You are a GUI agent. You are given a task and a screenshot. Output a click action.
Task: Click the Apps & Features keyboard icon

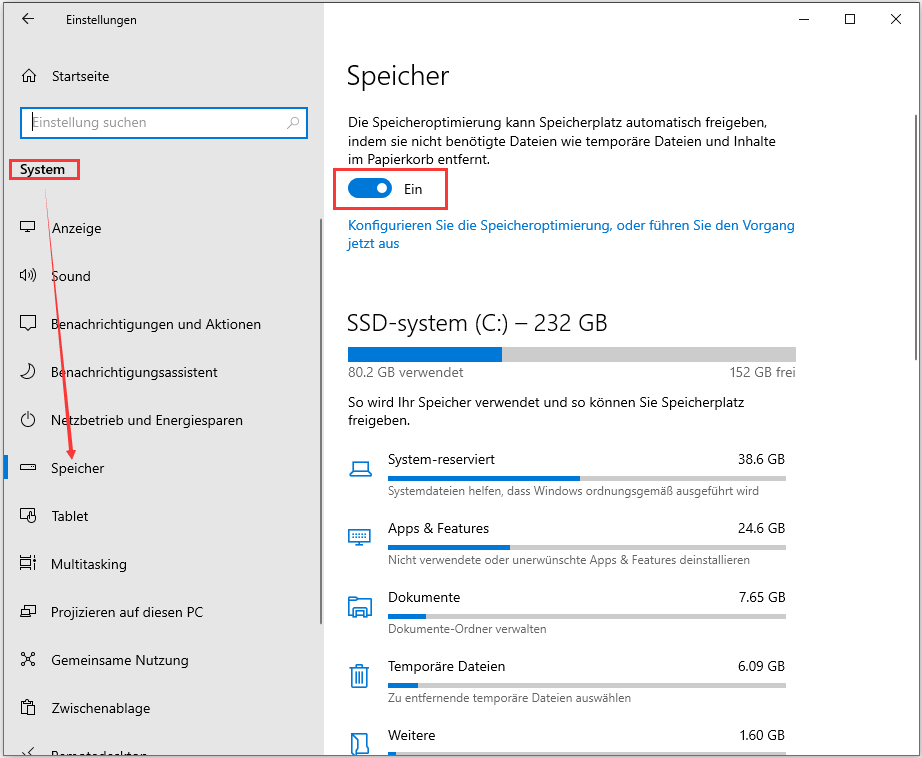(x=359, y=537)
